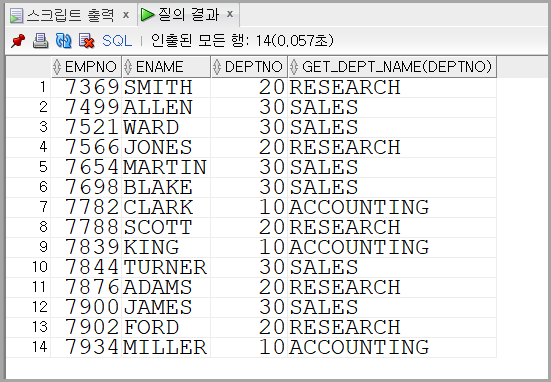Select the ADAMS name cell
Viewport: 551px width, 382px height.
166,287
